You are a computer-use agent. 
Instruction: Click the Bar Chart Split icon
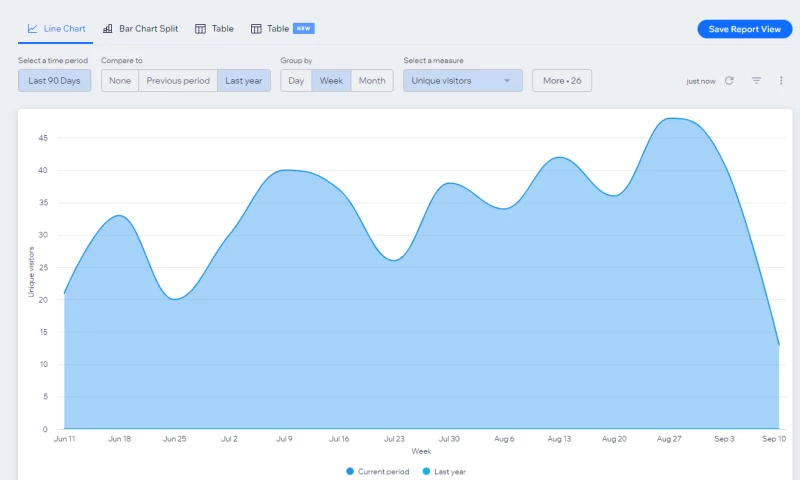tap(108, 29)
